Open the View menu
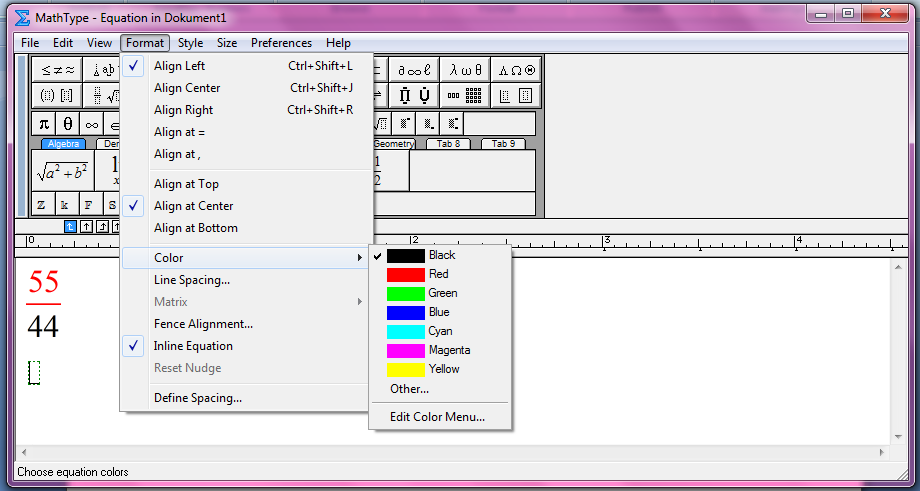The image size is (920, 491). click(x=99, y=43)
